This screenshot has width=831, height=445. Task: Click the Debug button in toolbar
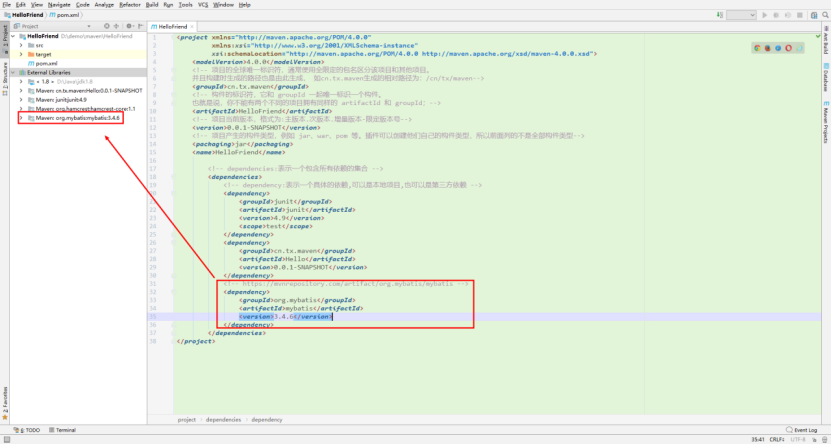(x=775, y=15)
